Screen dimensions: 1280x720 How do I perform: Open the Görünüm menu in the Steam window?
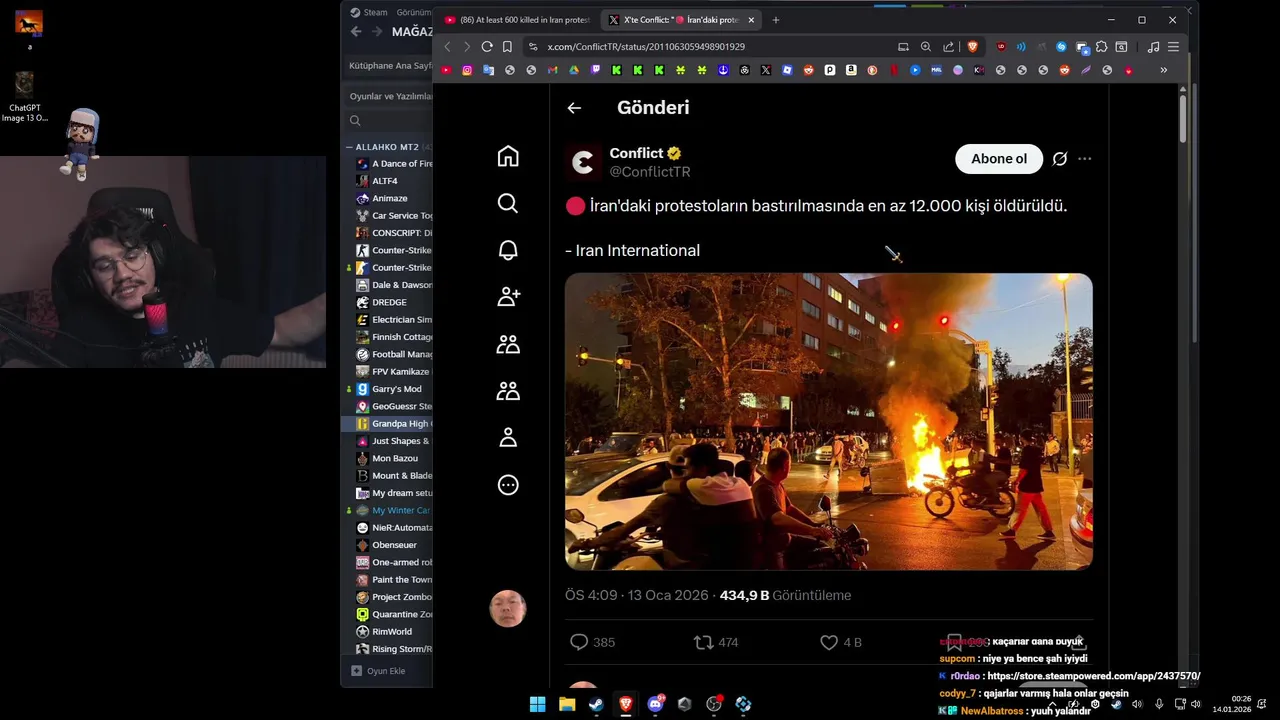pyautogui.click(x=414, y=12)
